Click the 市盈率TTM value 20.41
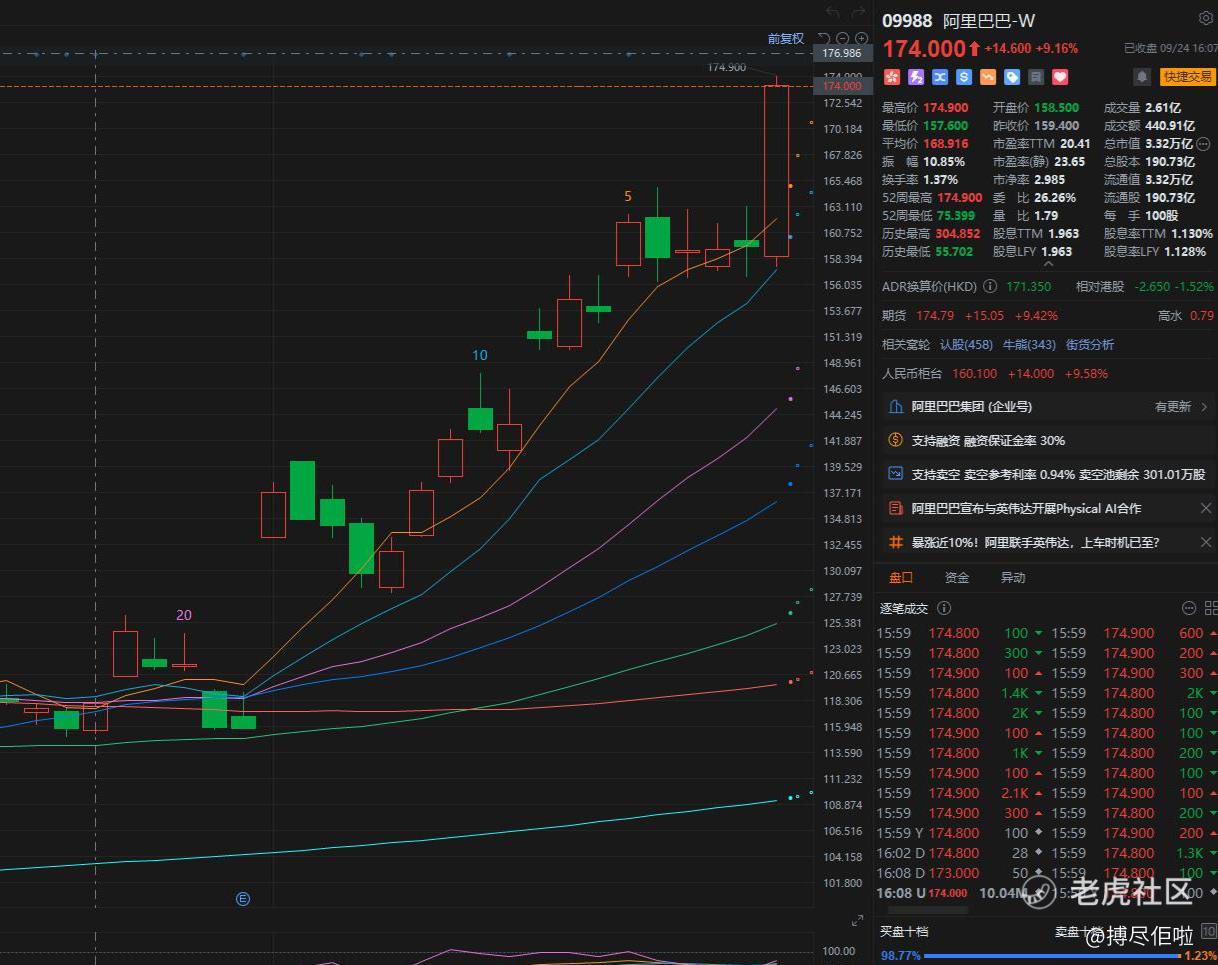Viewport: 1218px width, 965px height. 1075,144
